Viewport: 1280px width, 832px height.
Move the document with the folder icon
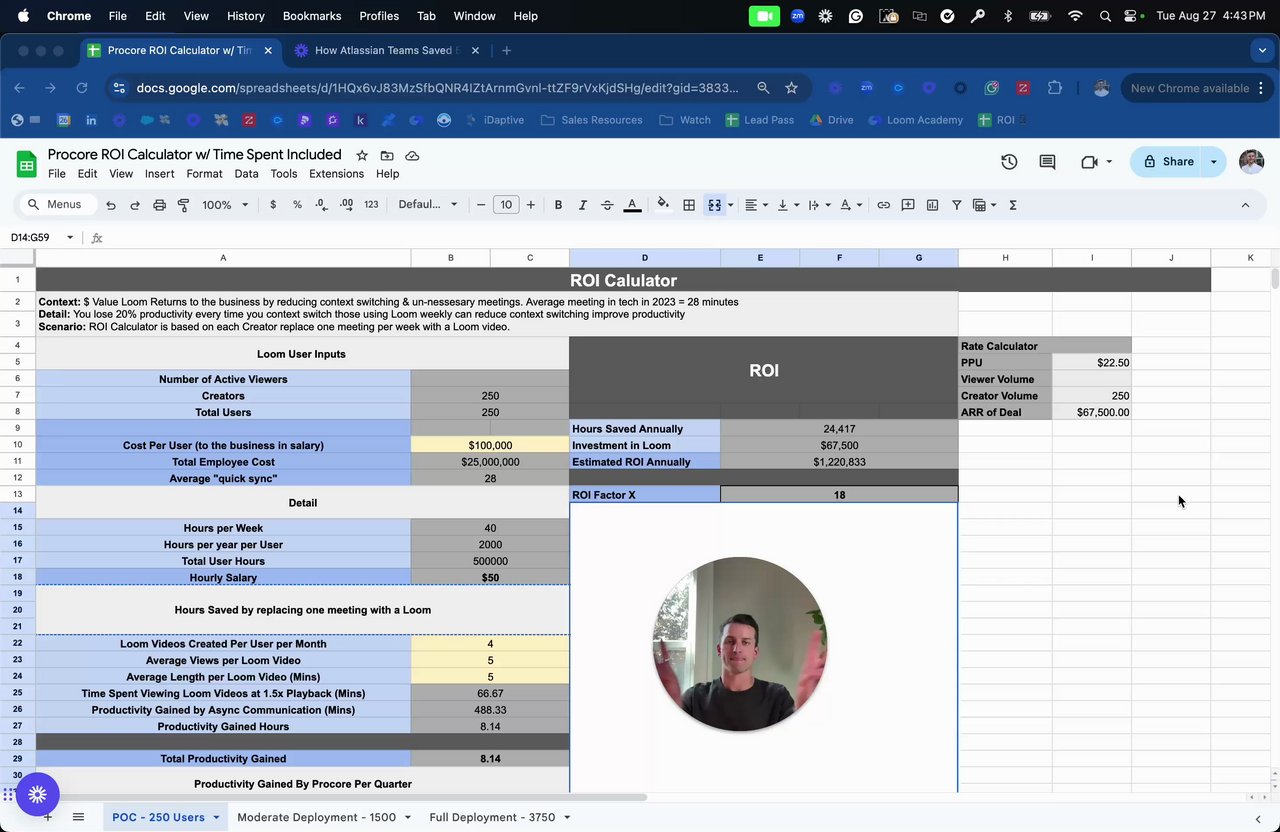[387, 156]
